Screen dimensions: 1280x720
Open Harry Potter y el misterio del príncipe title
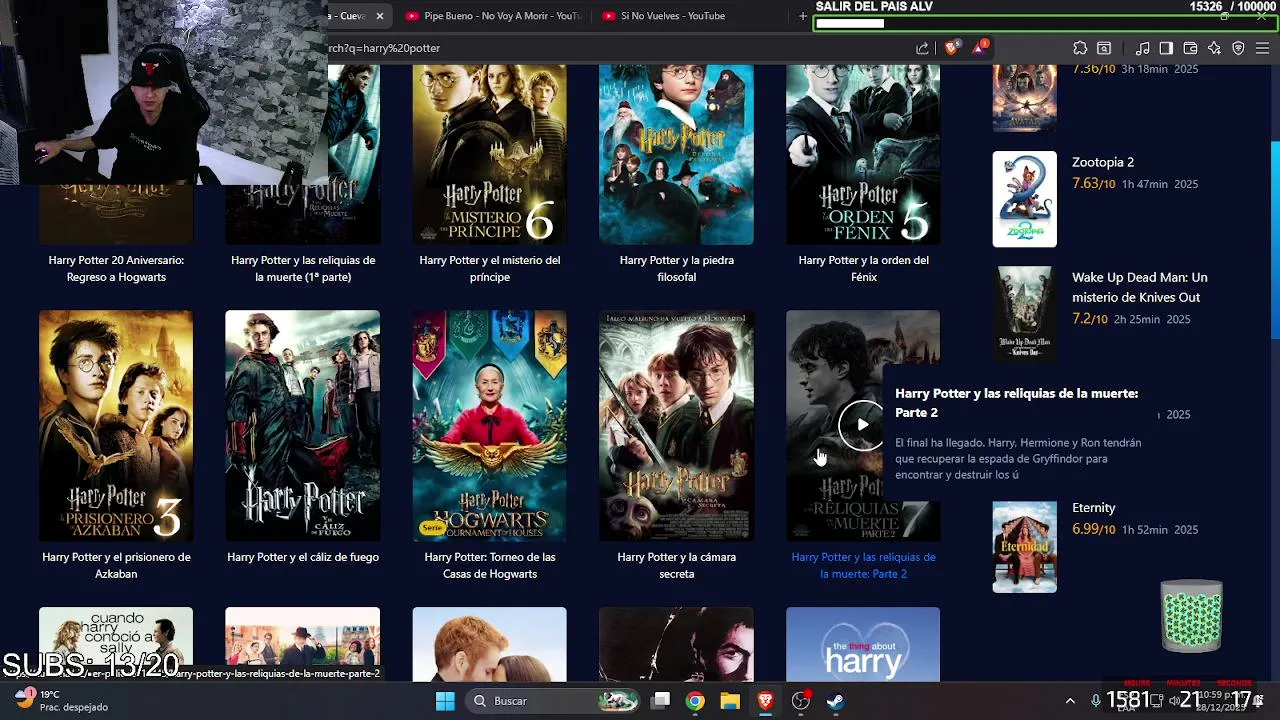pyautogui.click(x=490, y=268)
